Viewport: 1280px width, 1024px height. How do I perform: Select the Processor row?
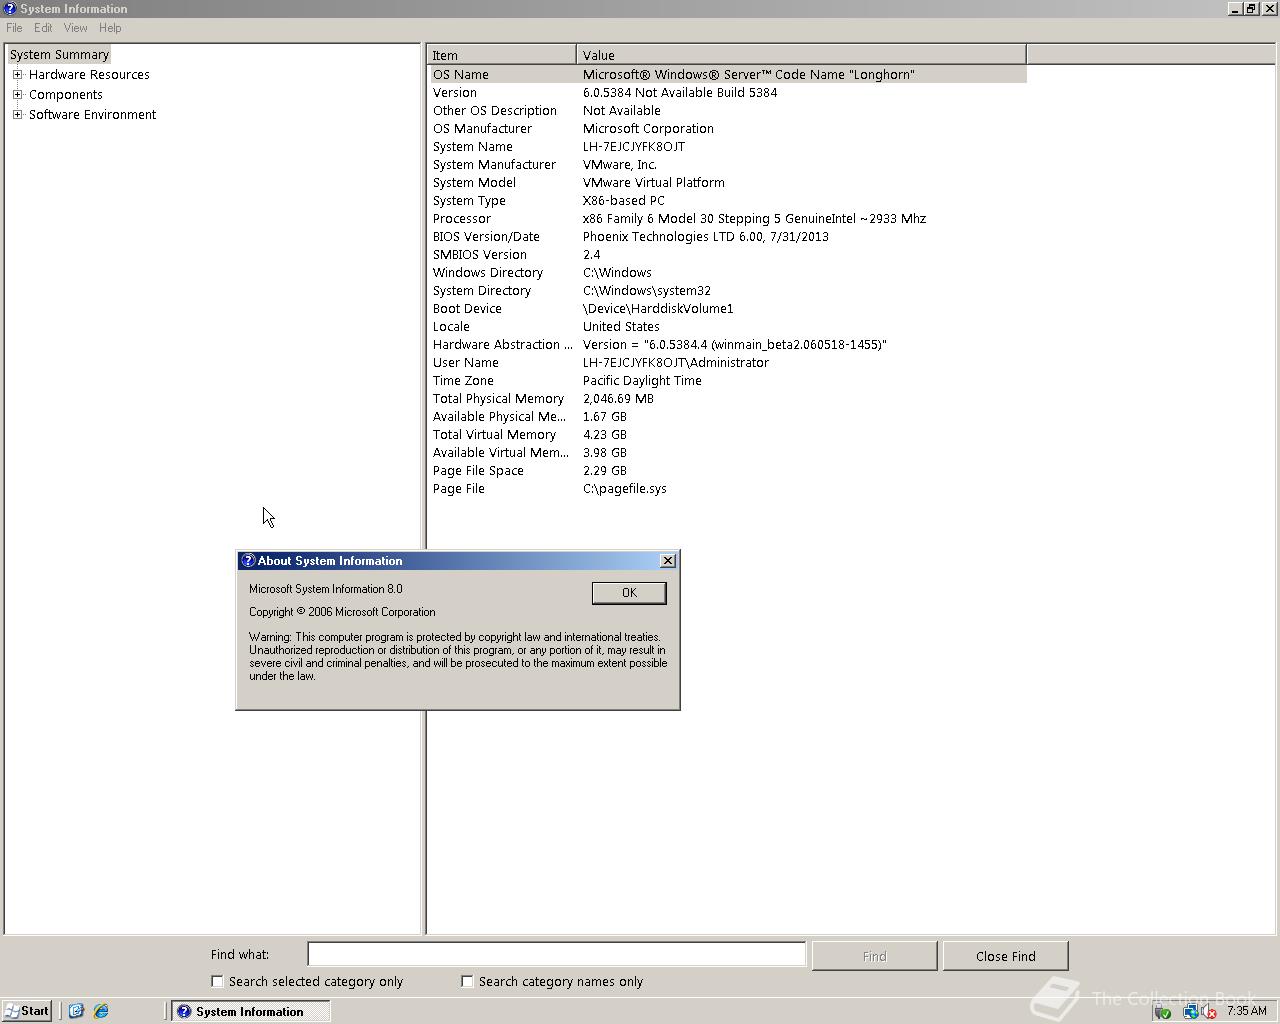click(x=728, y=219)
